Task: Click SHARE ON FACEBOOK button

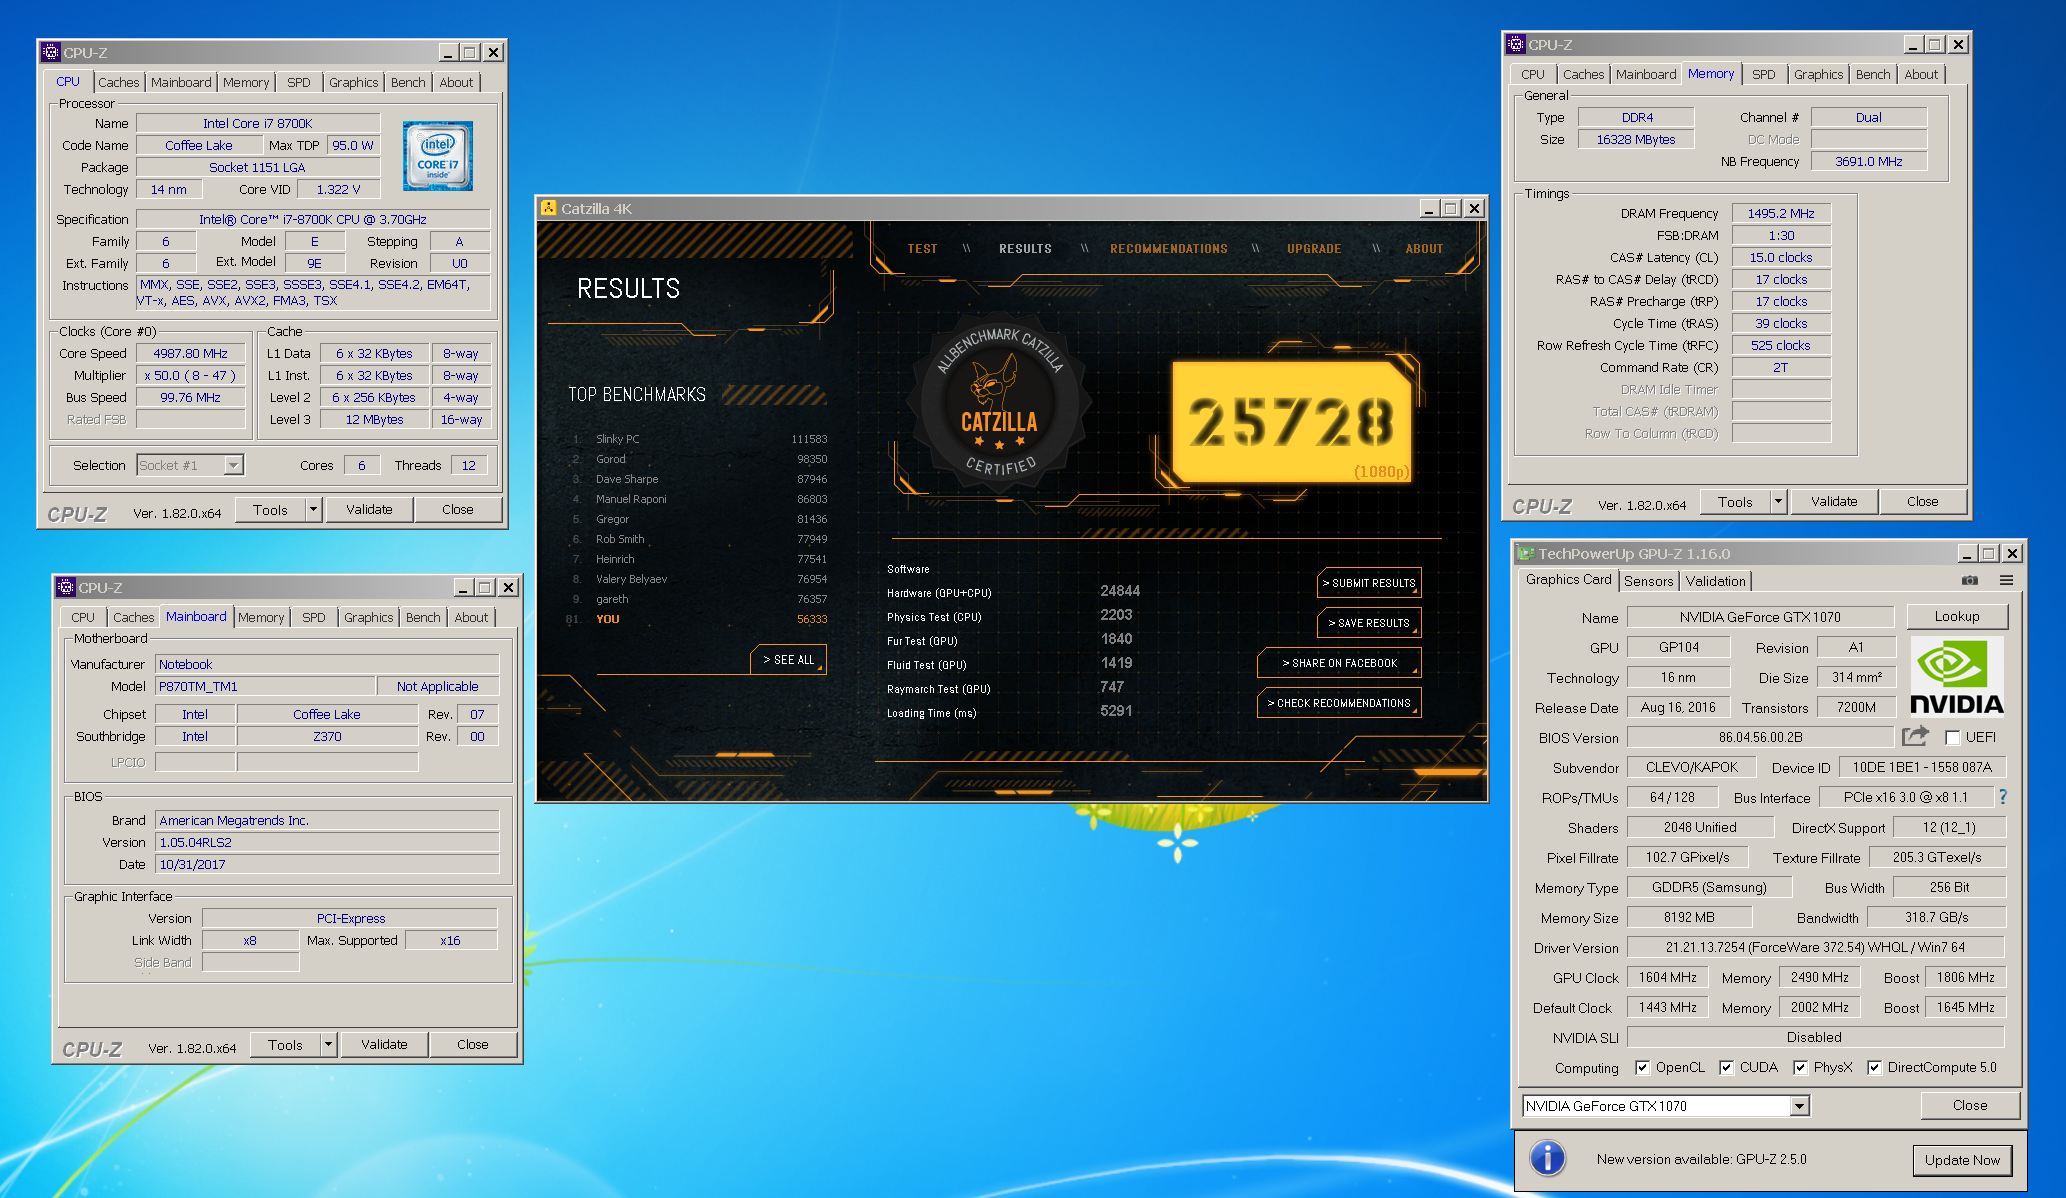Action: pyautogui.click(x=1339, y=663)
